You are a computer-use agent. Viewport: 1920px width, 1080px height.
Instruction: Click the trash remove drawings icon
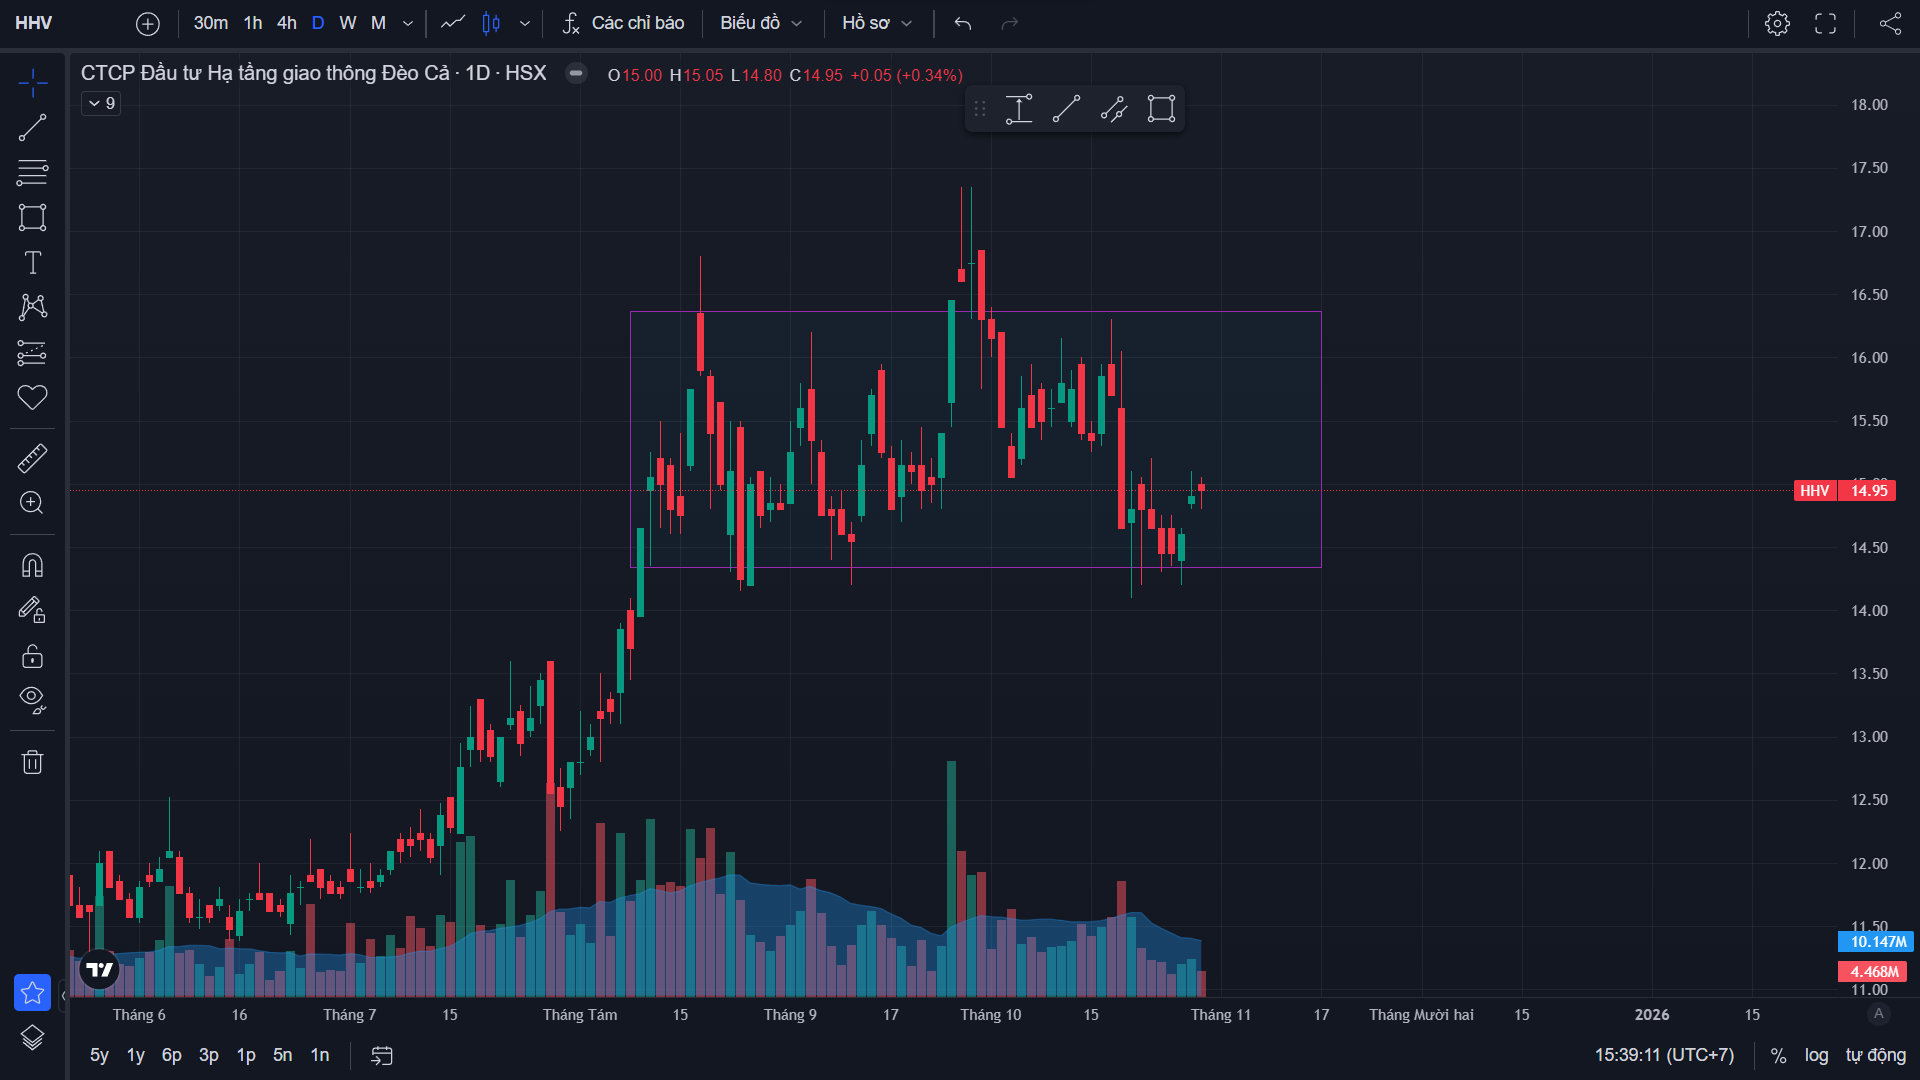(32, 762)
